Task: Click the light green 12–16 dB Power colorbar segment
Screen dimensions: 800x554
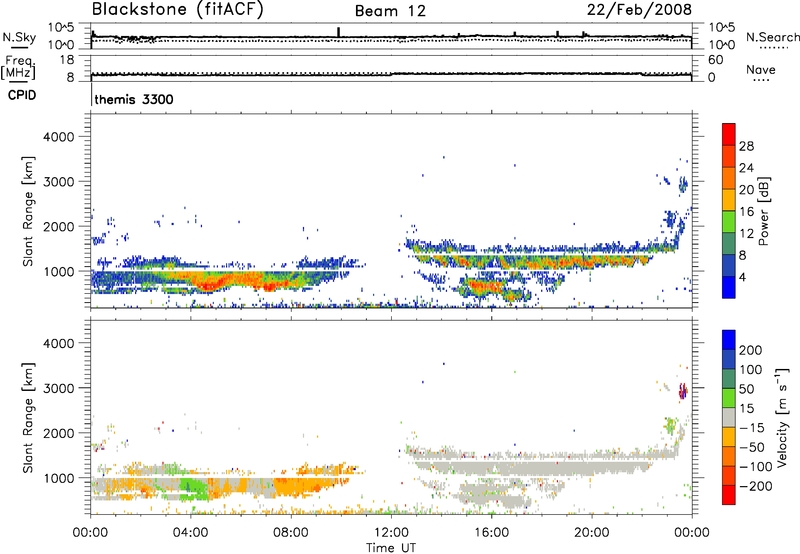Action: (x=729, y=221)
